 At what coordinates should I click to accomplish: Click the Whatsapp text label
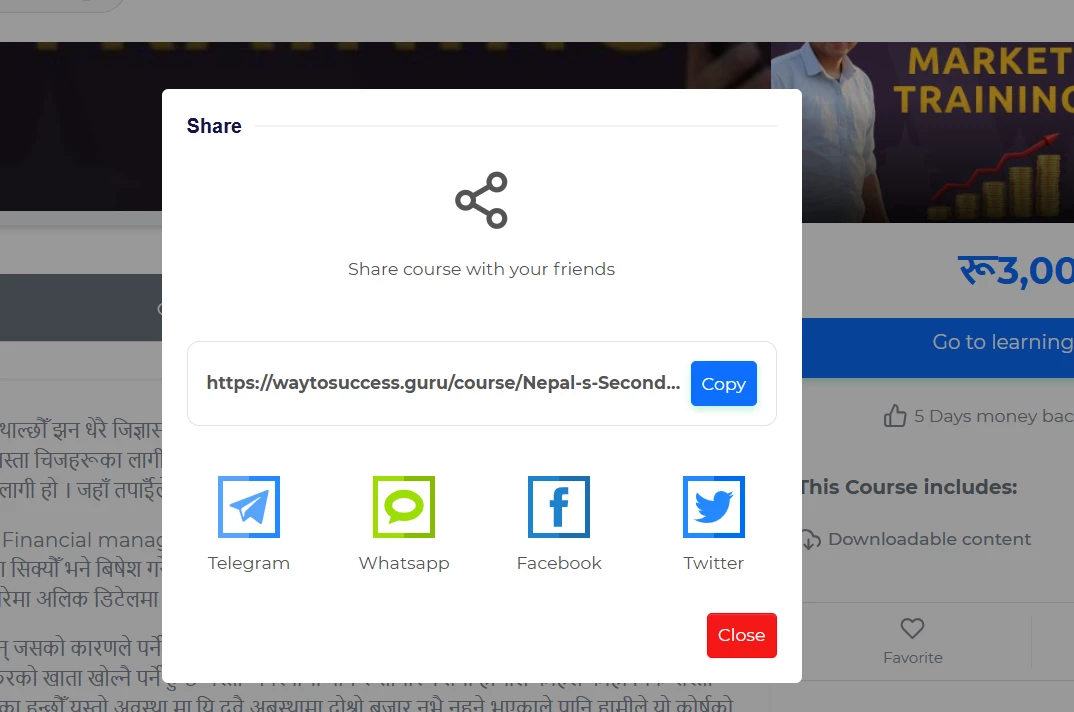[404, 563]
